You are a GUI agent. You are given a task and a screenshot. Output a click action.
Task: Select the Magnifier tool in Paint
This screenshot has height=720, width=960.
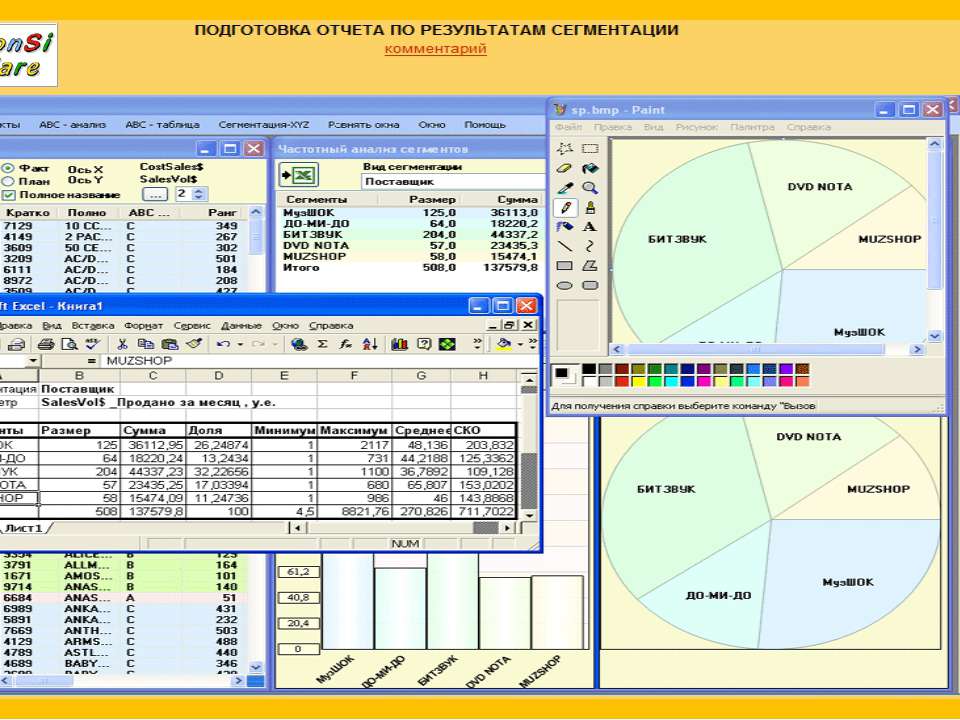point(590,188)
